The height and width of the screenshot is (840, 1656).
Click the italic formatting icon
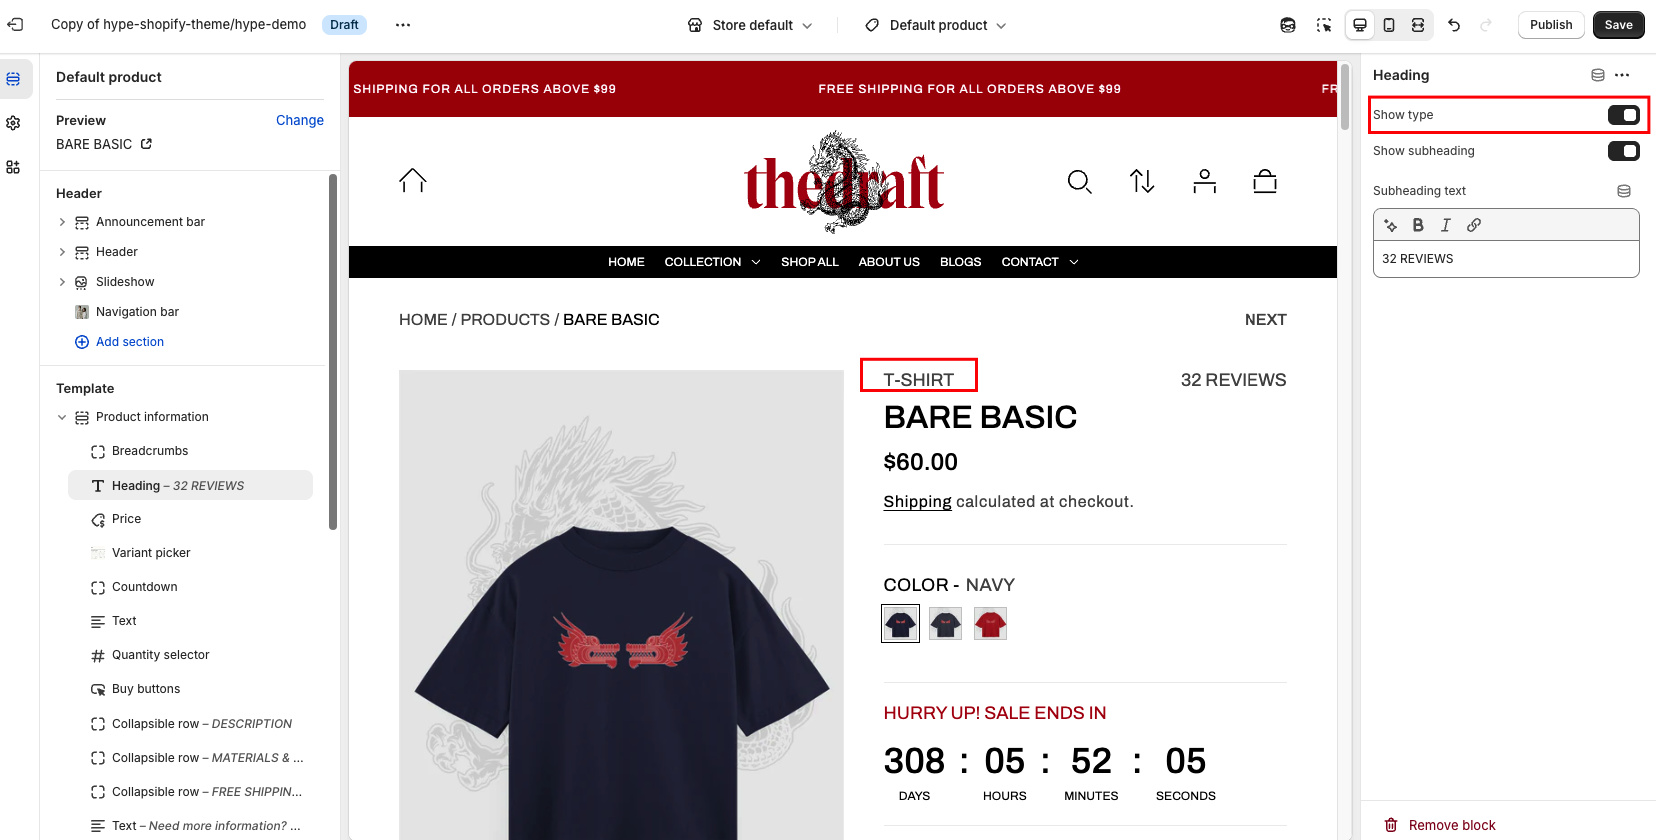tap(1446, 225)
